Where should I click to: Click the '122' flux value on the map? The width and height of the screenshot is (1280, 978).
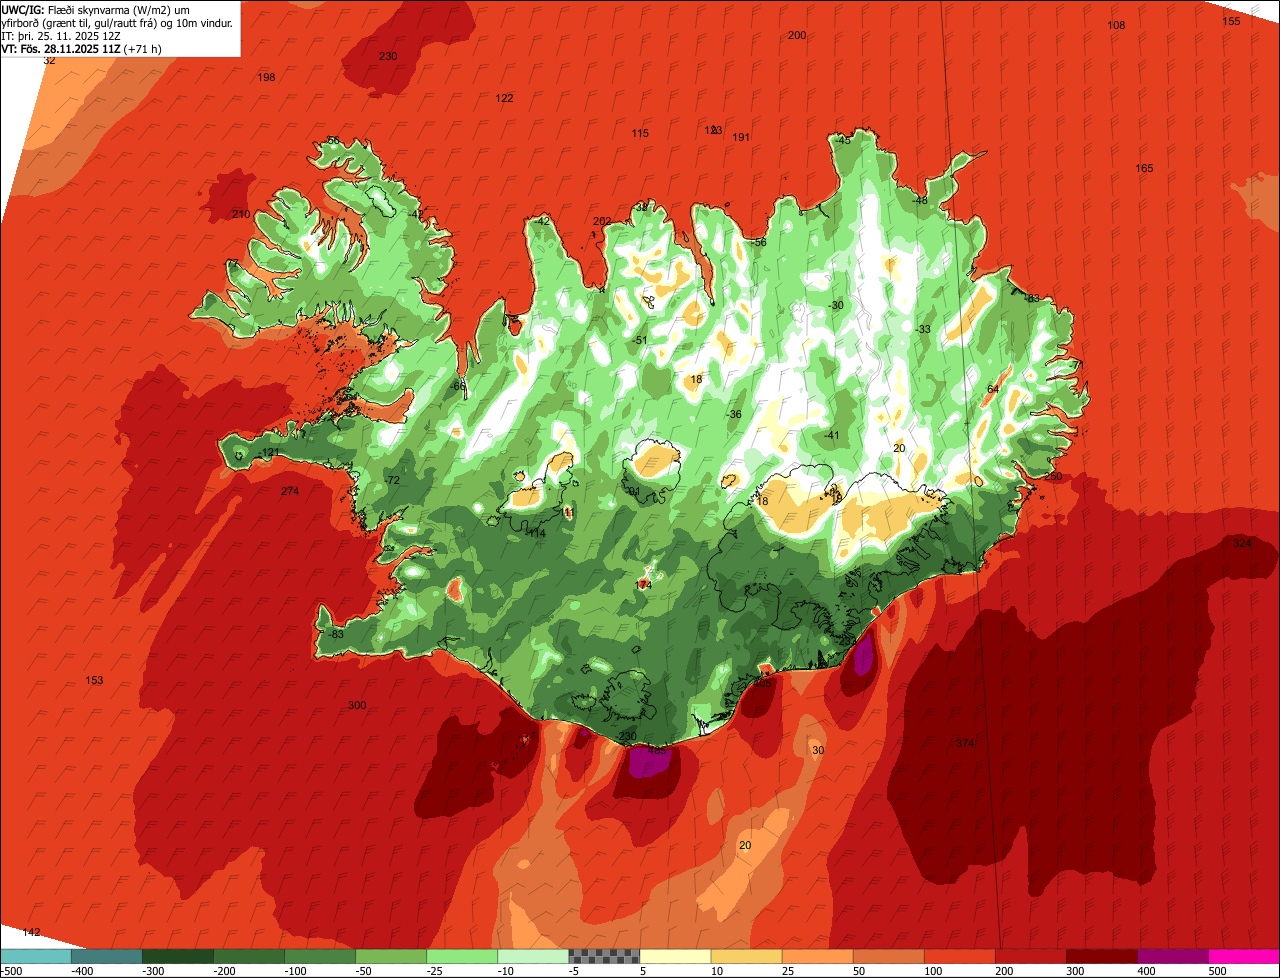click(505, 98)
